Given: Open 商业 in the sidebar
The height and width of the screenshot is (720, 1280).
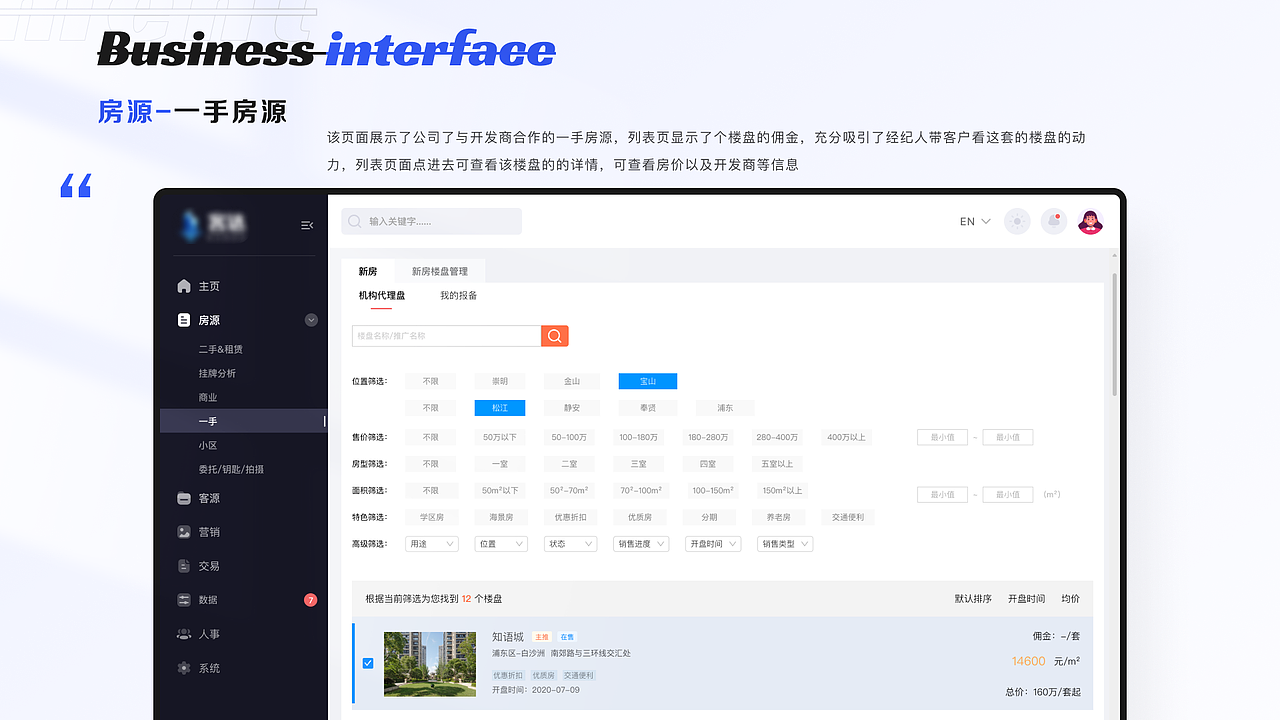Looking at the screenshot, I should point(208,397).
